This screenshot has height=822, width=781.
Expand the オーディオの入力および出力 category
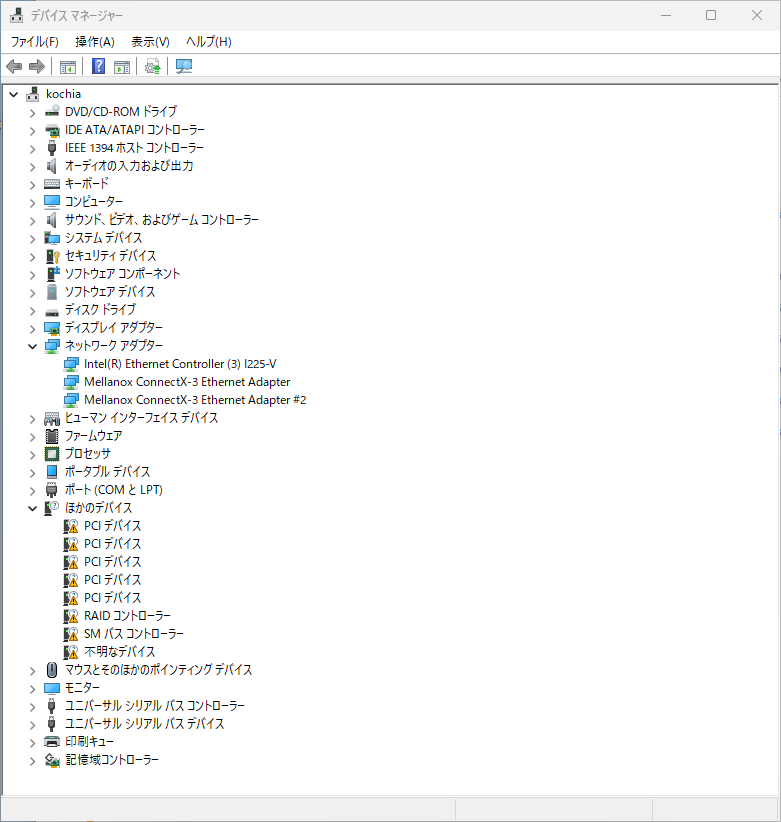click(32, 167)
